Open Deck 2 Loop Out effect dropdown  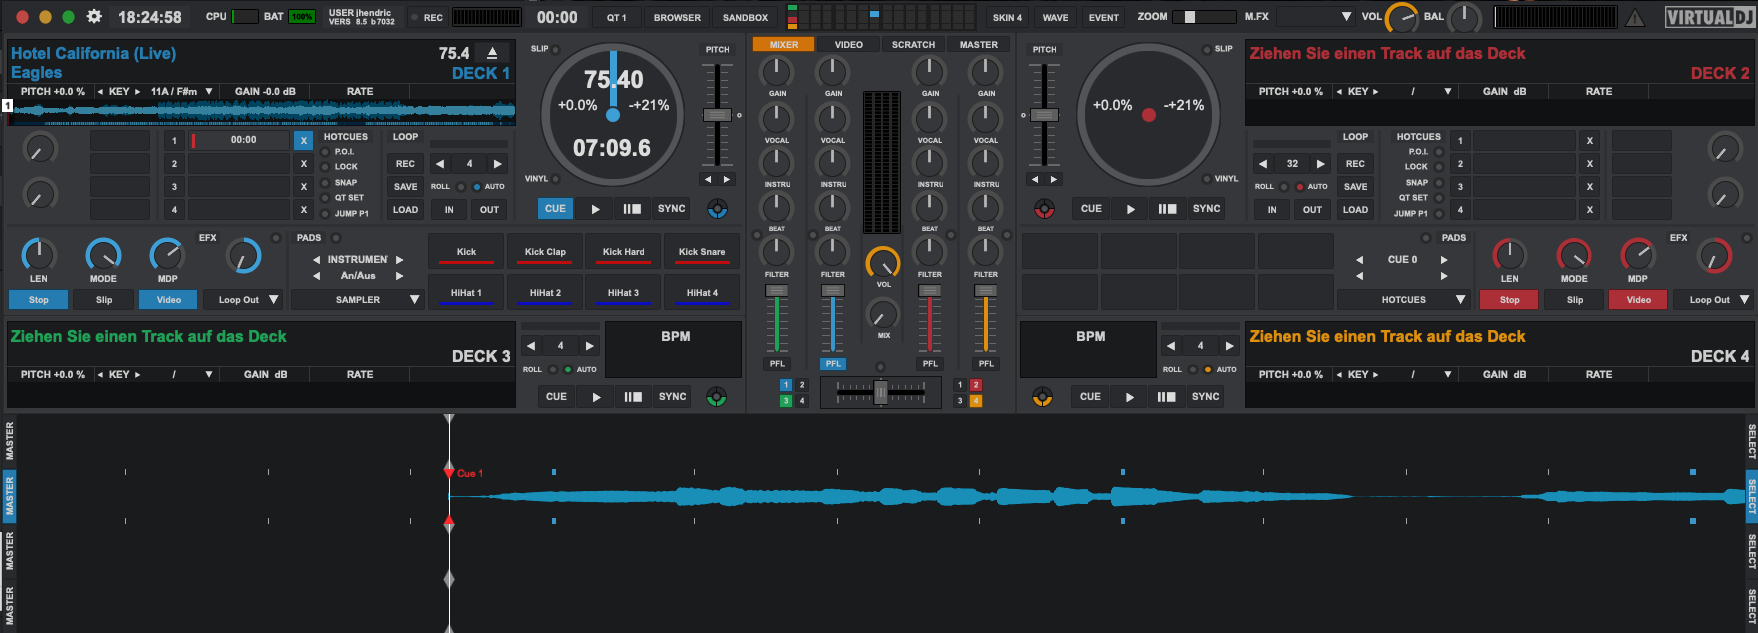click(1745, 299)
